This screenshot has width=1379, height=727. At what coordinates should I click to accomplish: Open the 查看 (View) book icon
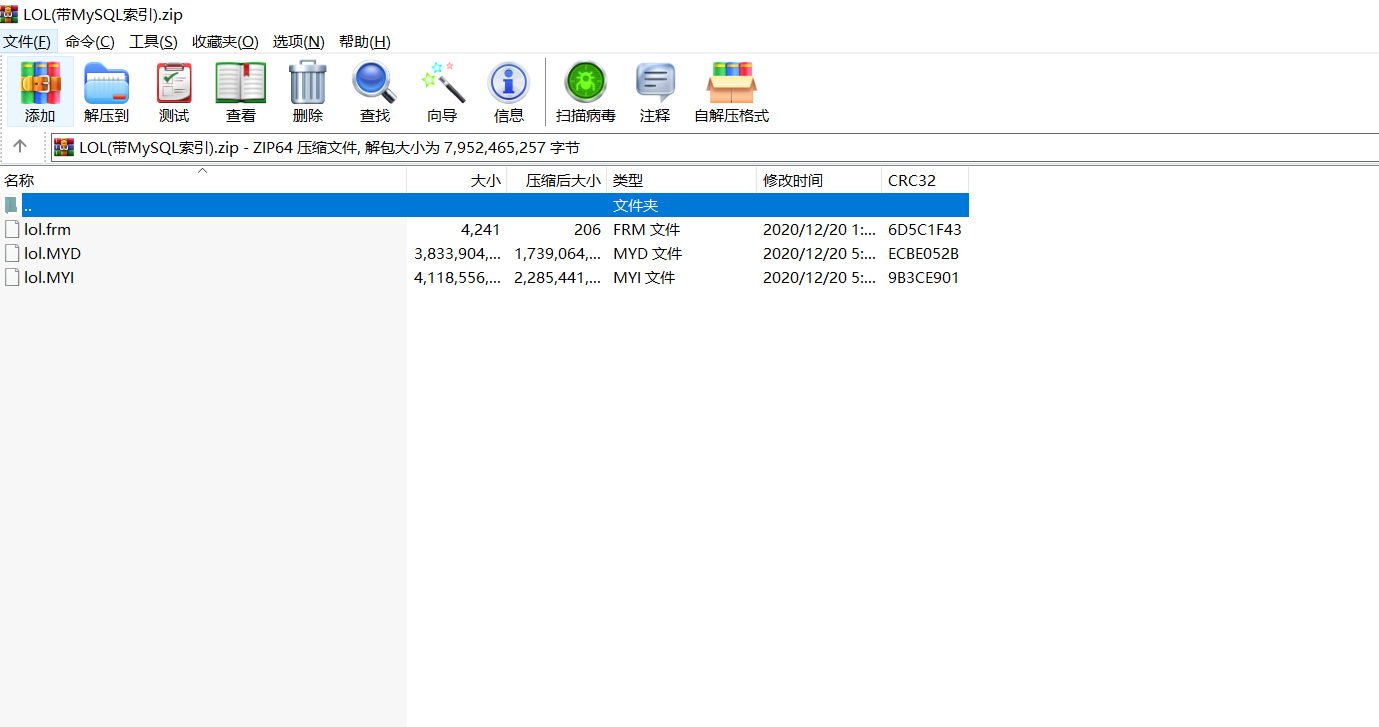(241, 84)
